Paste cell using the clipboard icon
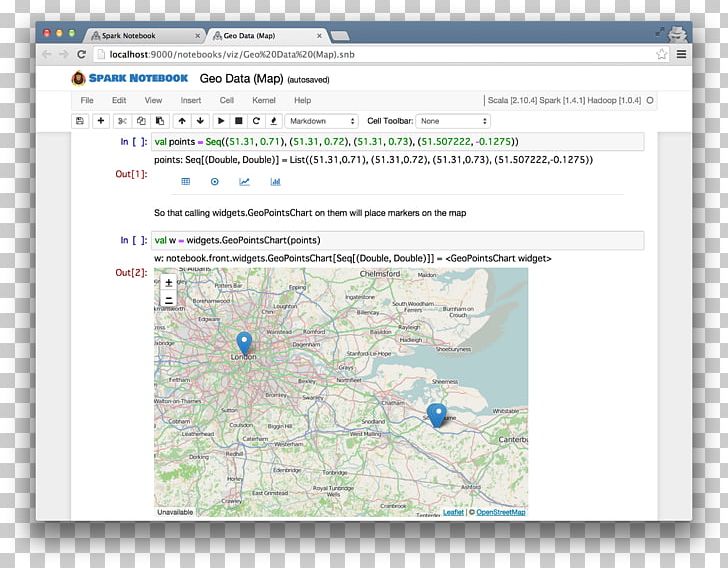Image resolution: width=728 pixels, height=568 pixels. pyautogui.click(x=160, y=121)
